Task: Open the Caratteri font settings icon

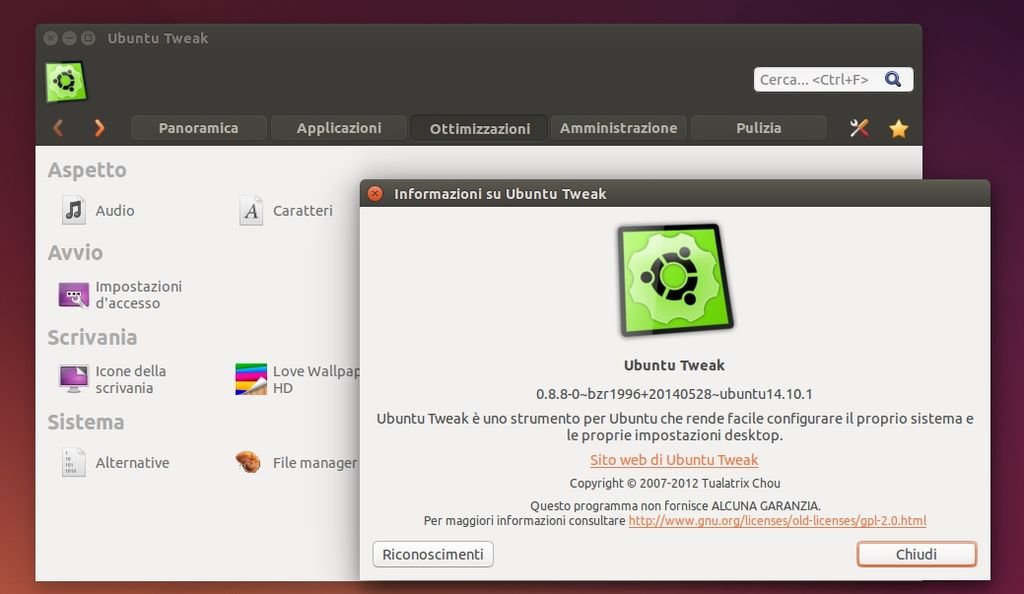Action: [251, 210]
